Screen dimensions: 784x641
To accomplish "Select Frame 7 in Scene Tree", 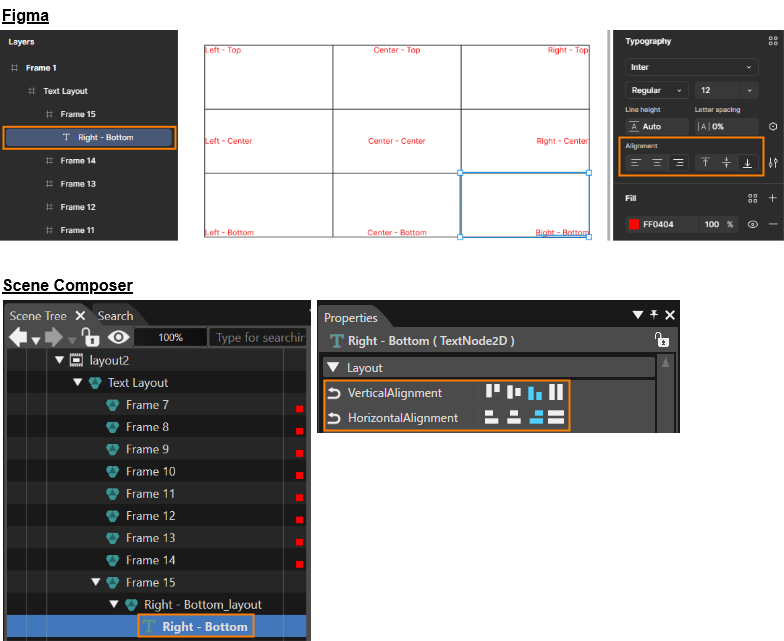I will pos(147,405).
